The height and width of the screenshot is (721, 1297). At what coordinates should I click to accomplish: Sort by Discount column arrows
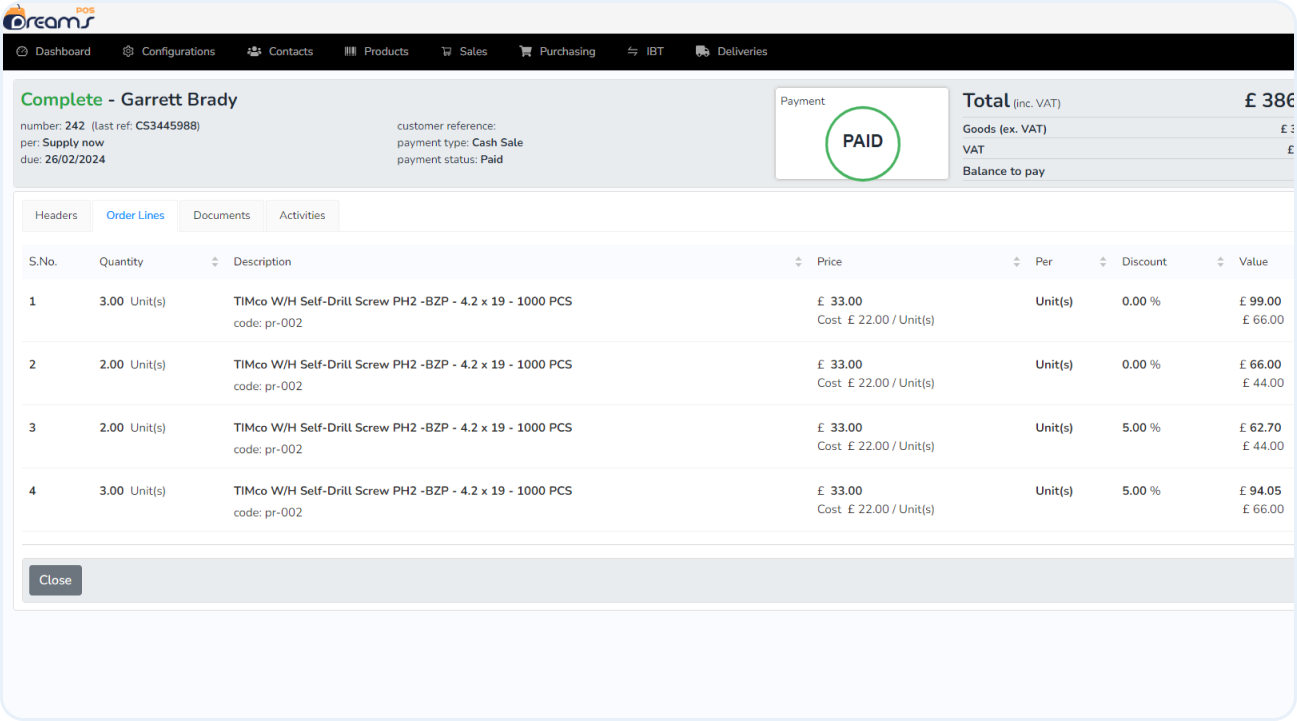(x=1220, y=262)
